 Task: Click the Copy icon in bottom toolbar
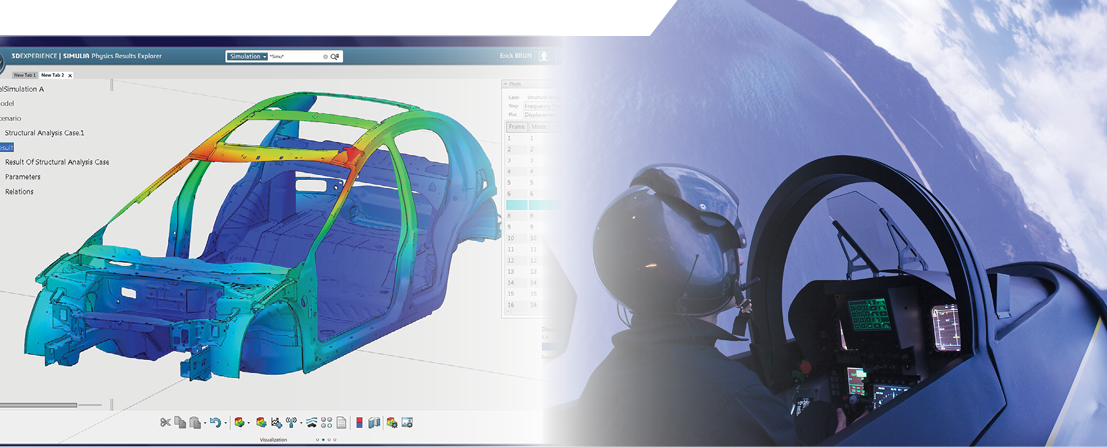point(180,422)
